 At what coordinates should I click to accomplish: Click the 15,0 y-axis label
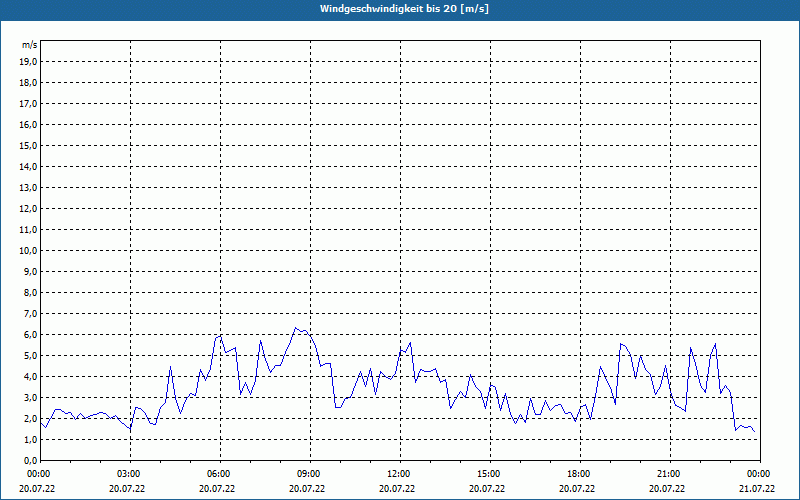coord(28,145)
